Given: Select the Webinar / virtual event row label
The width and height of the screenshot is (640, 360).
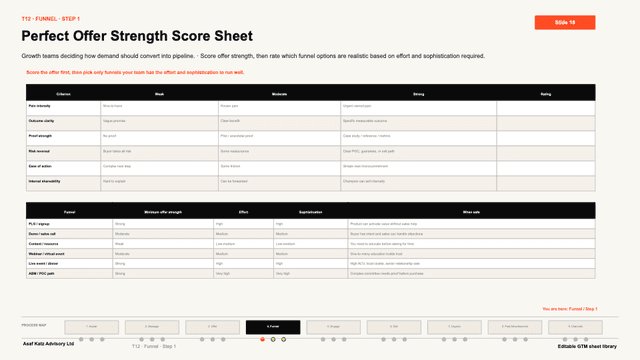Looking at the screenshot, I should point(69,254).
